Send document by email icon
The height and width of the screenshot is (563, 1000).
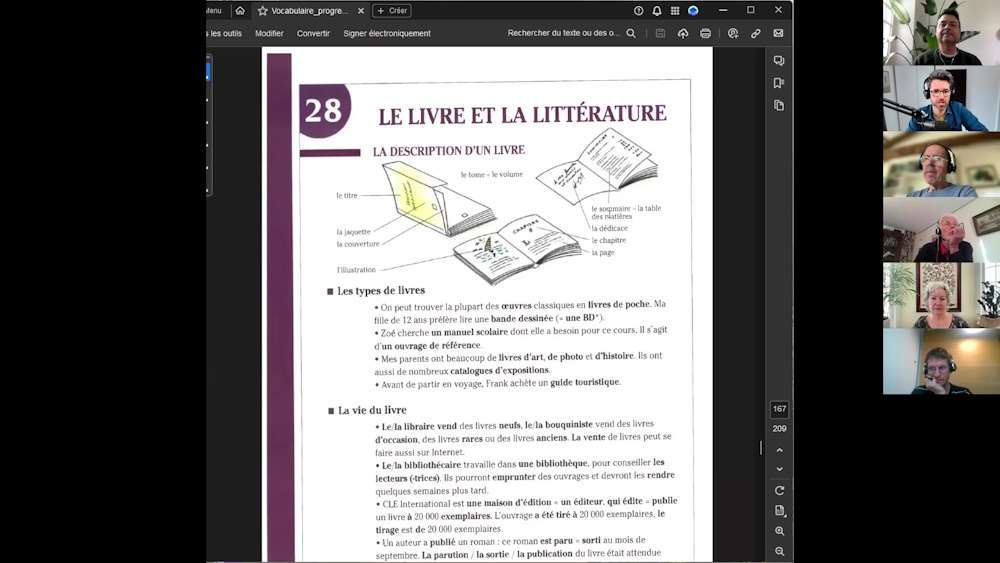(x=779, y=33)
